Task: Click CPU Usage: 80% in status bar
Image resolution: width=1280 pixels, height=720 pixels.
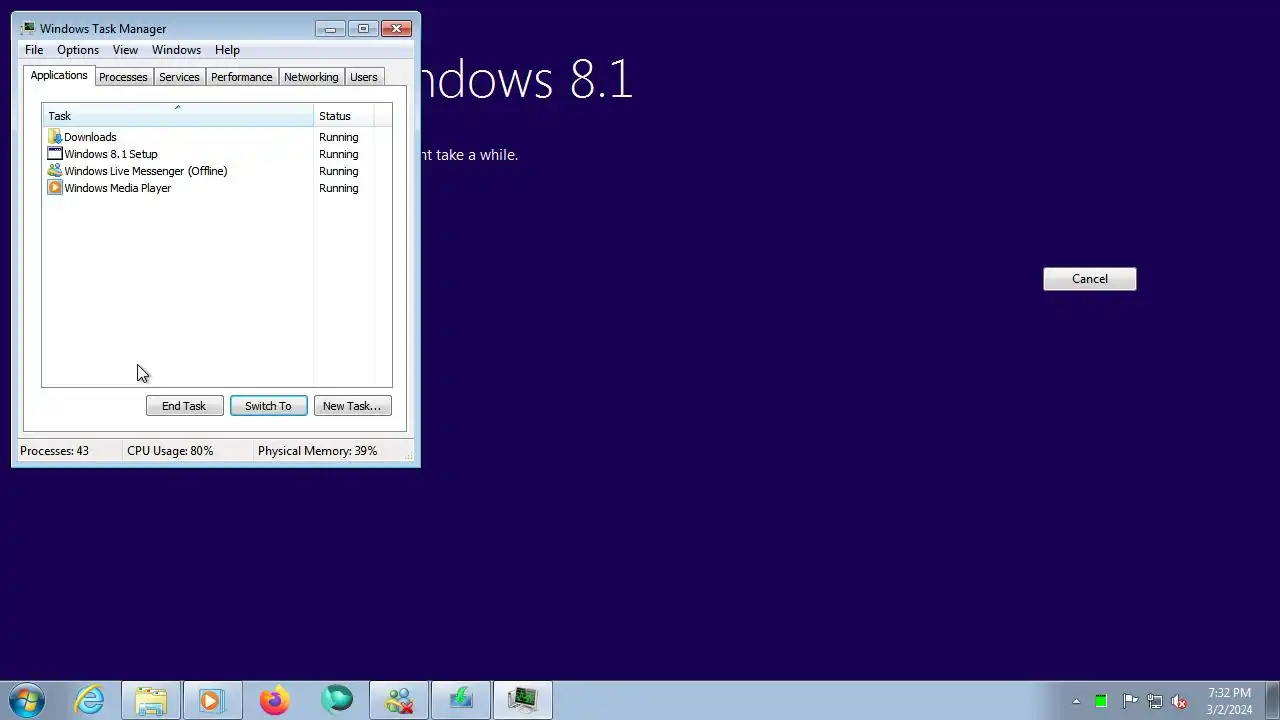Action: coord(170,451)
